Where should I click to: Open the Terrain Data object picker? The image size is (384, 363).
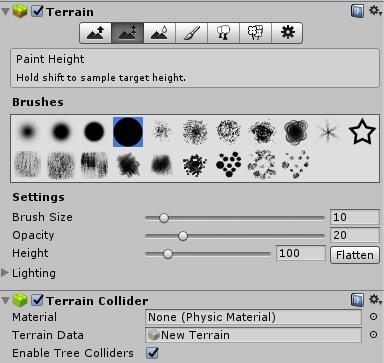[374, 334]
